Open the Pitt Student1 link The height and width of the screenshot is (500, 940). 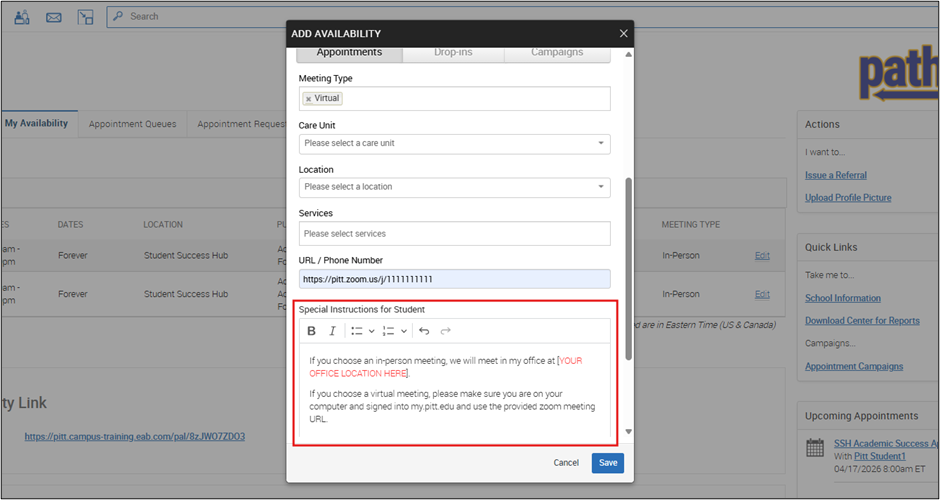coord(879,456)
